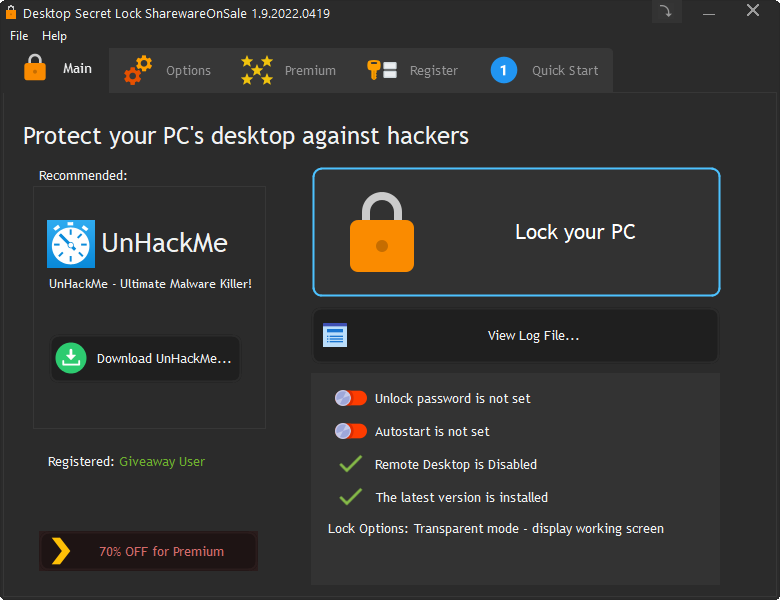Click the 'Recommended:' label
The image size is (780, 600).
pyautogui.click(x=83, y=176)
